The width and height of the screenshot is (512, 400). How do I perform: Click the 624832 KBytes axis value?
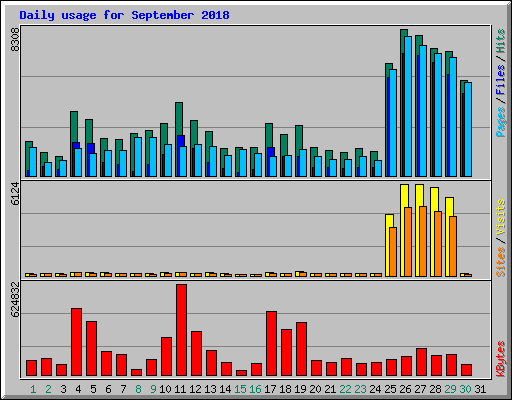15,300
